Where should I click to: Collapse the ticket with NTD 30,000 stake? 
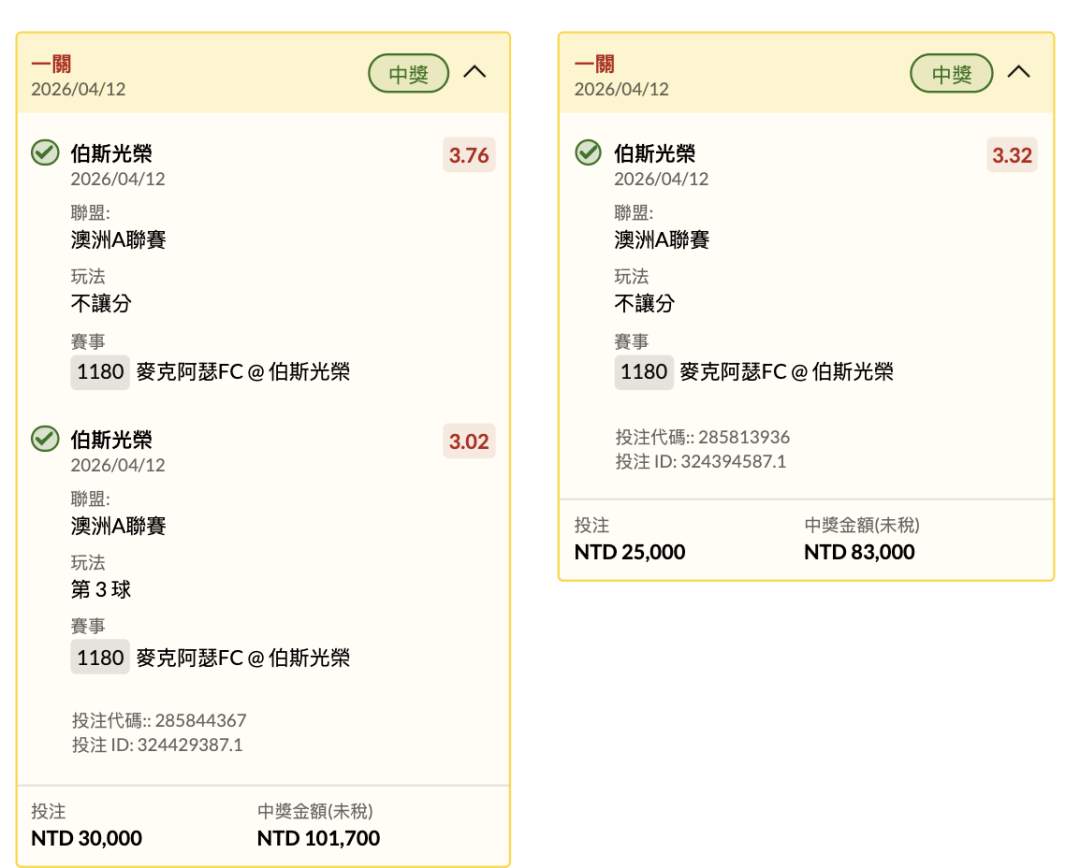coord(475,73)
